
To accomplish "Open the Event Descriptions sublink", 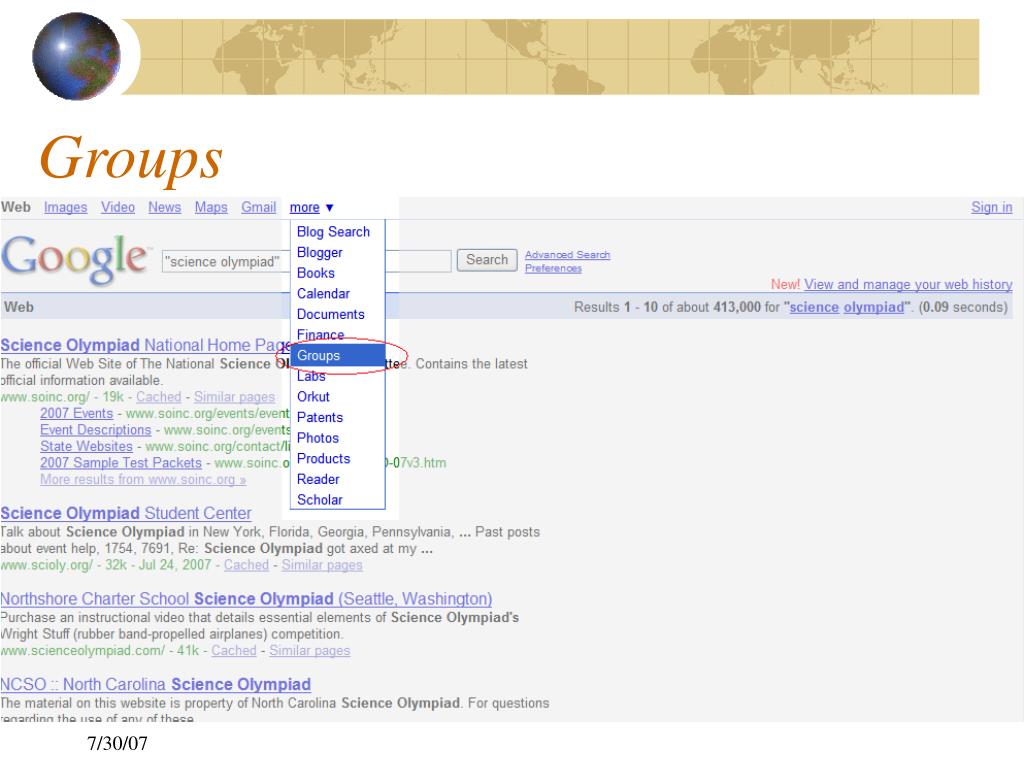I will point(95,430).
